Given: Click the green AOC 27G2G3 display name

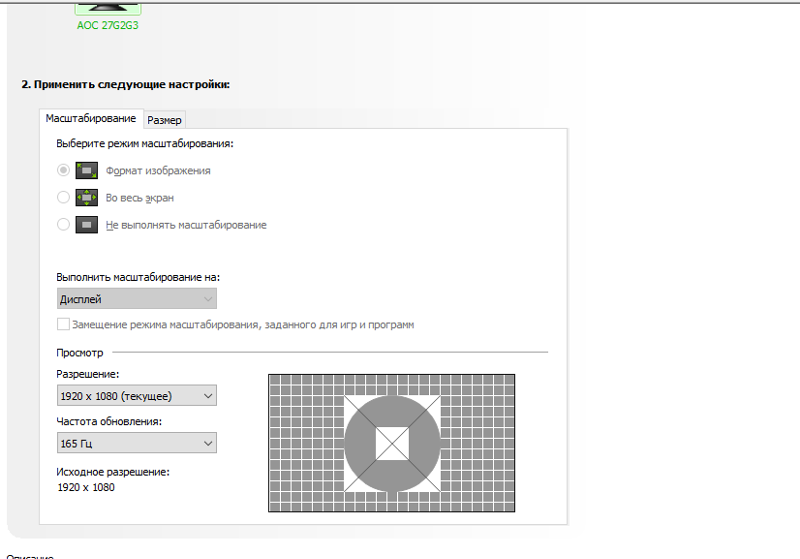Looking at the screenshot, I should (107, 25).
